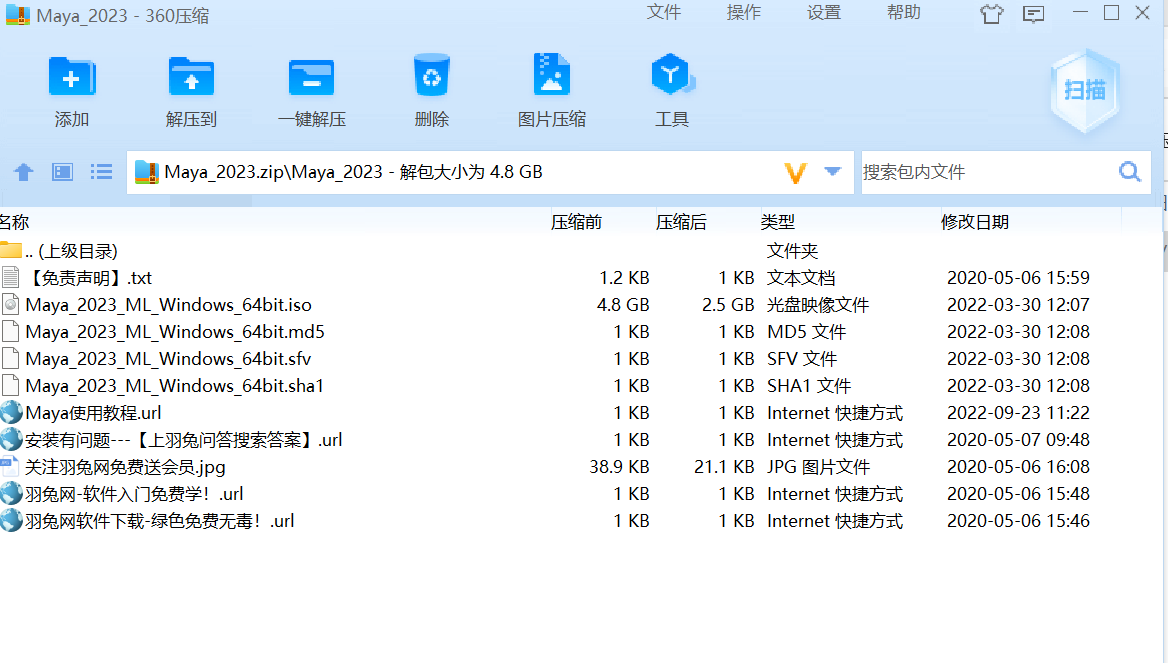Click the globe icon of 羽兔网-软件入门免费学！.url
1168x663 pixels.
tap(11, 493)
